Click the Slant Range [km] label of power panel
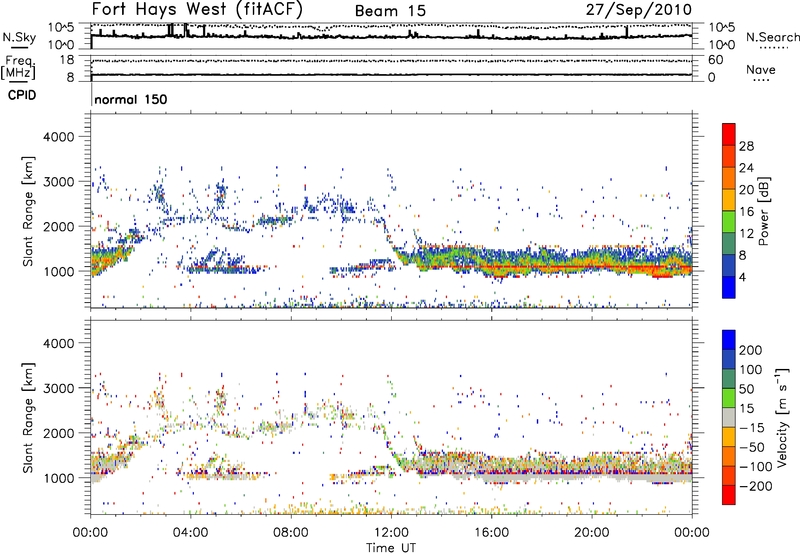 [x=28, y=211]
